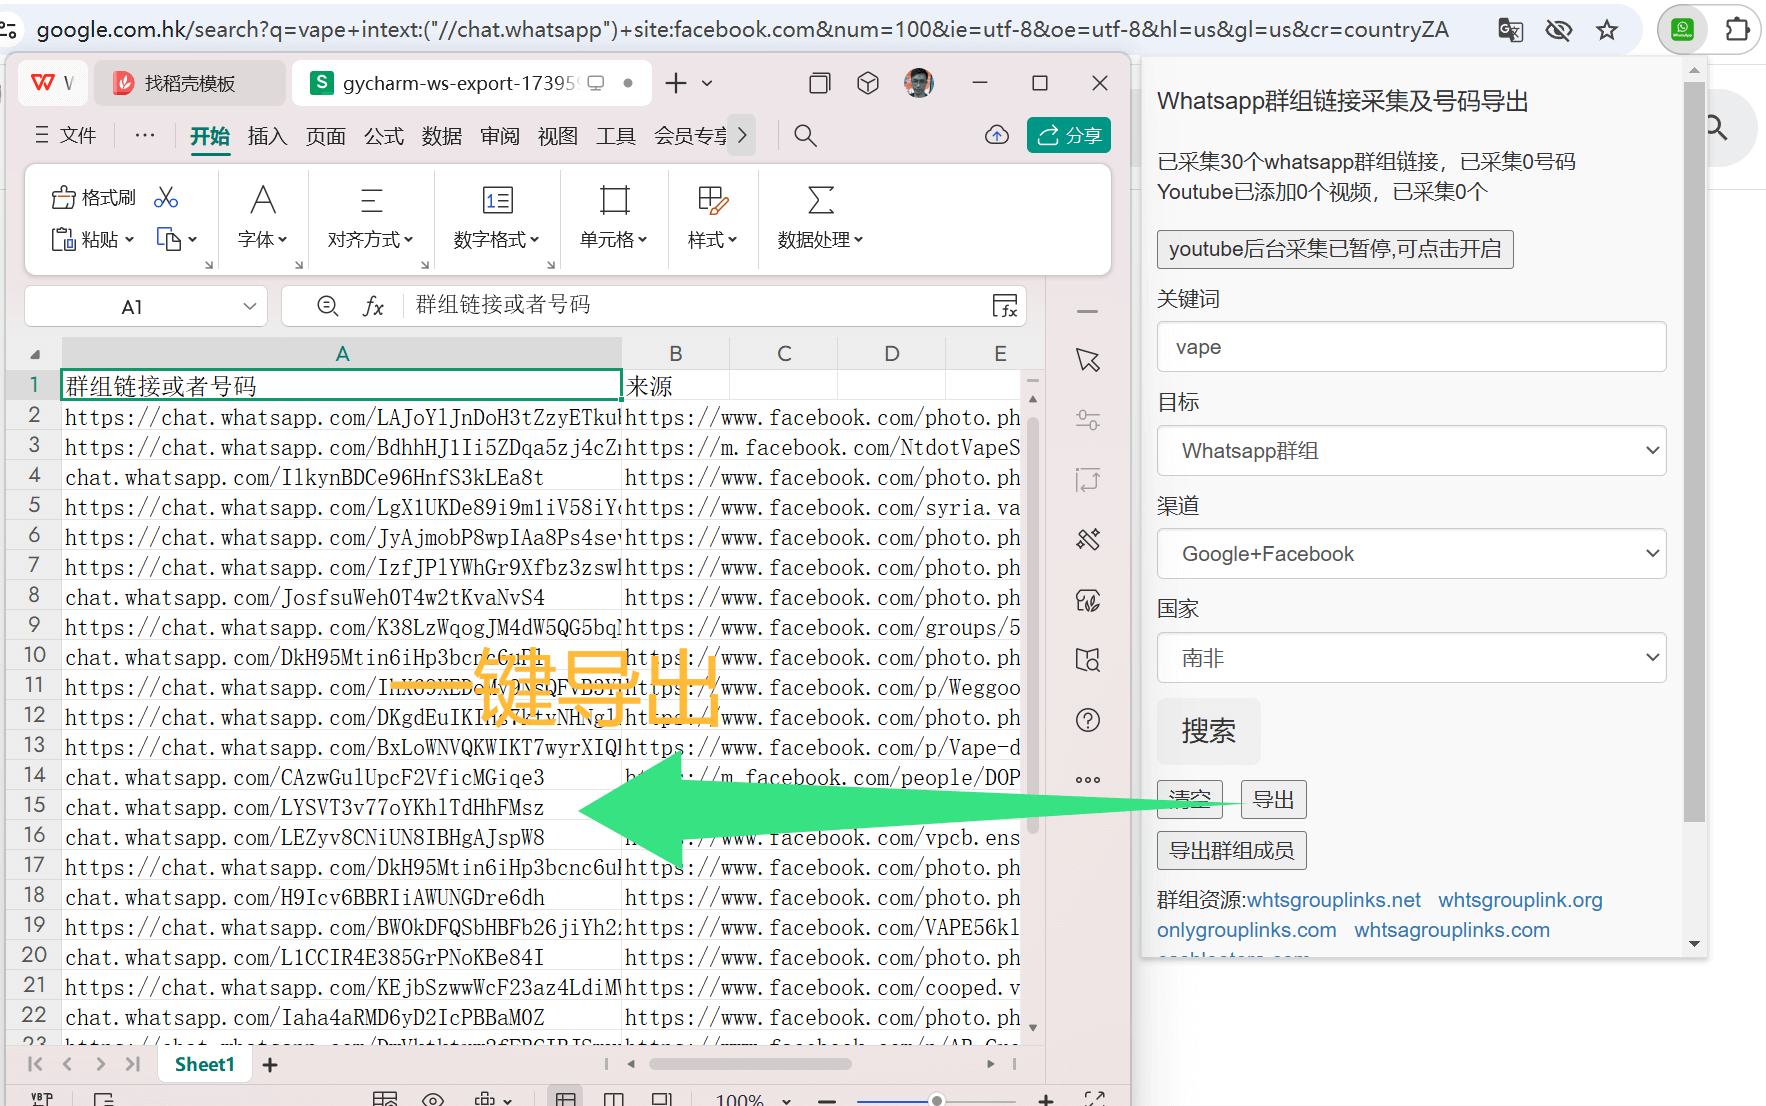Click the cut scissors icon
Image resolution: width=1766 pixels, height=1106 pixels.
pyautogui.click(x=166, y=198)
